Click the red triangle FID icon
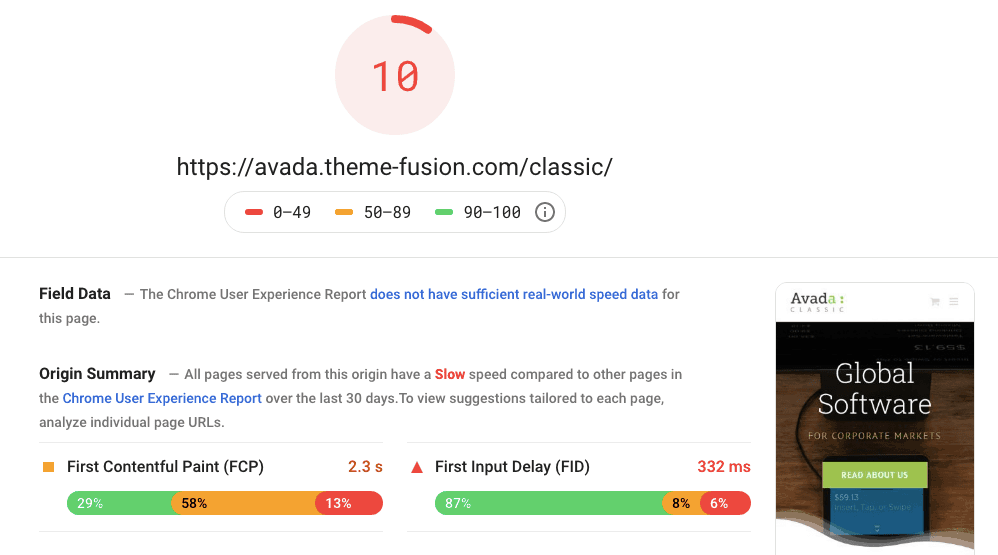 [417, 468]
